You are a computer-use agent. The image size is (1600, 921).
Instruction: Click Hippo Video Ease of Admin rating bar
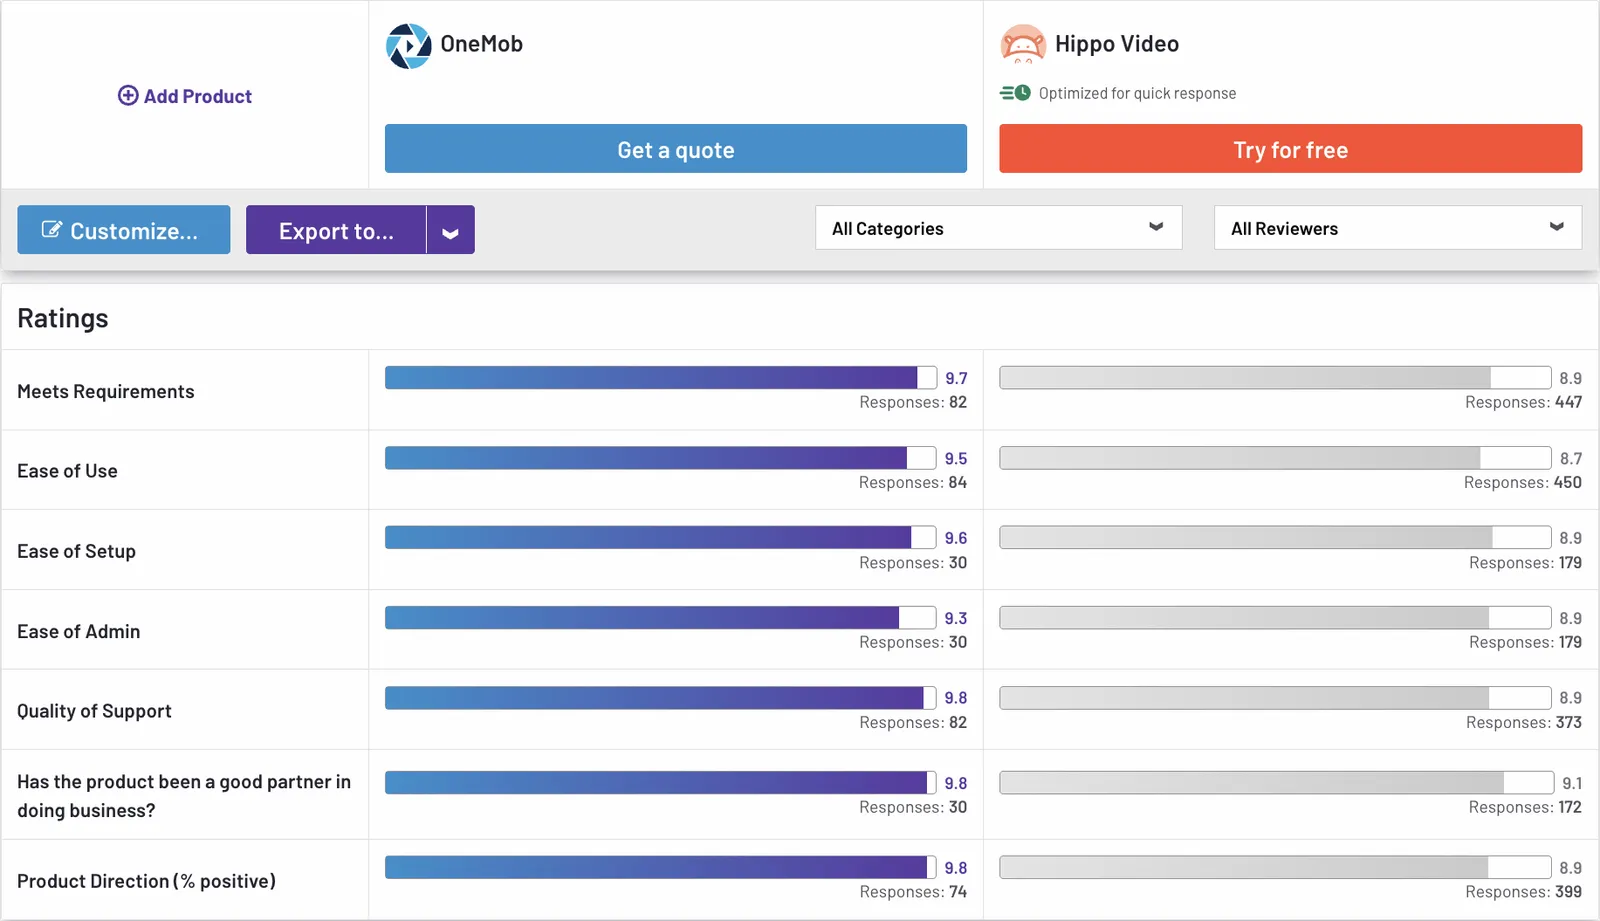point(1275,618)
